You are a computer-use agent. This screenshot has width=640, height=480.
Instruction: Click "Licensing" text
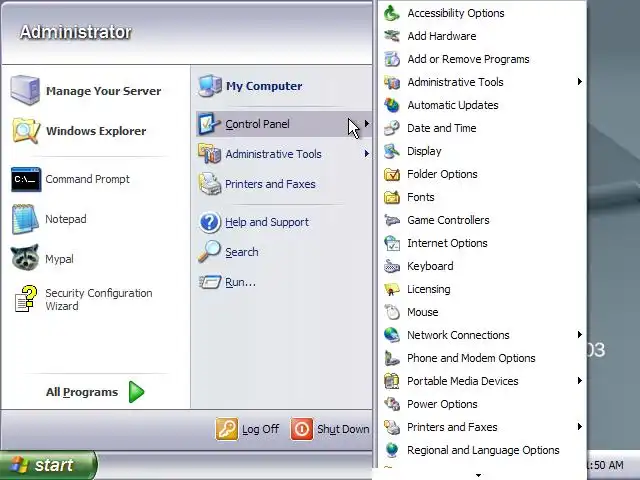429,289
